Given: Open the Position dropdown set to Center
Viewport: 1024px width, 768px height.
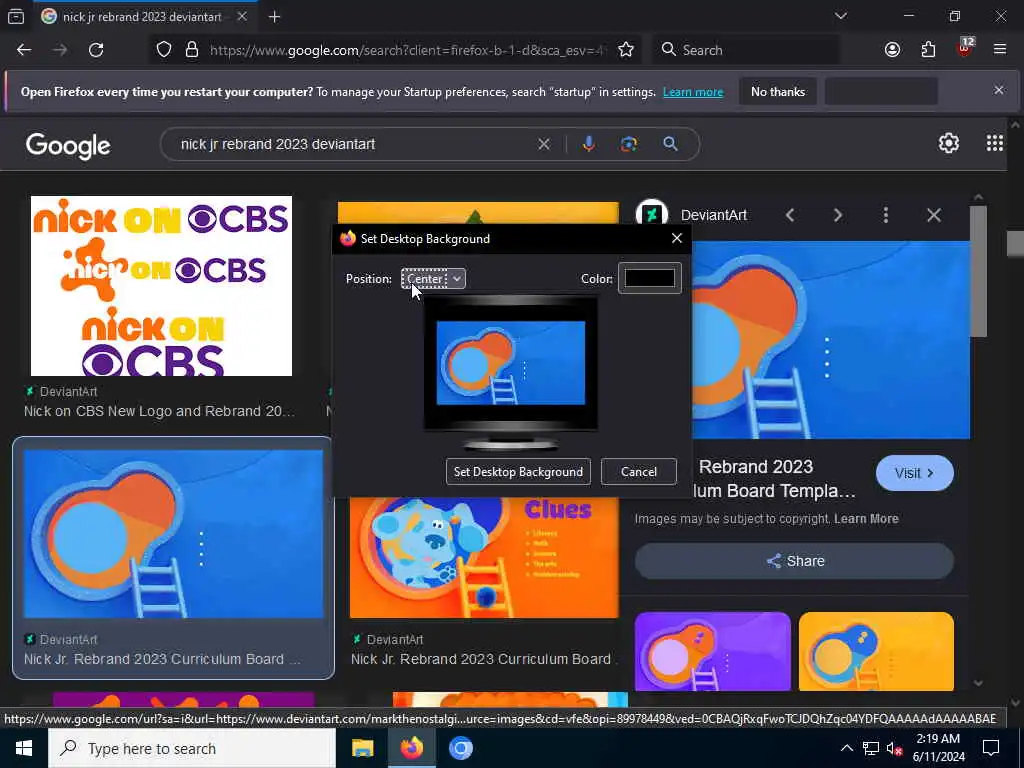Looking at the screenshot, I should [433, 279].
